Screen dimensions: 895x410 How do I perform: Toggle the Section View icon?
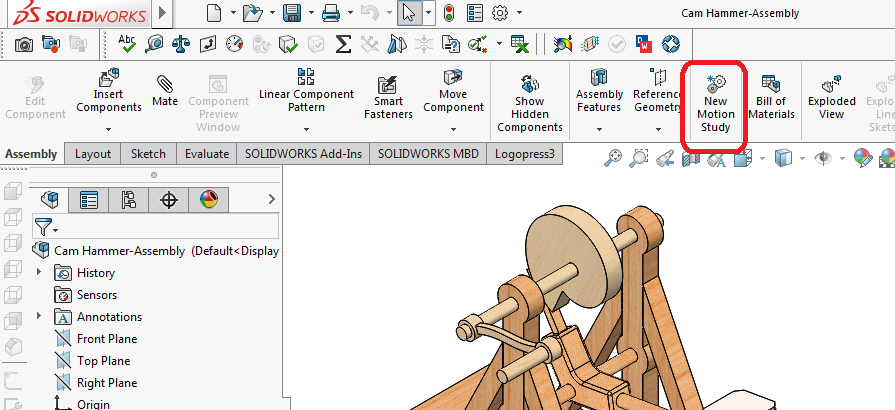(691, 158)
